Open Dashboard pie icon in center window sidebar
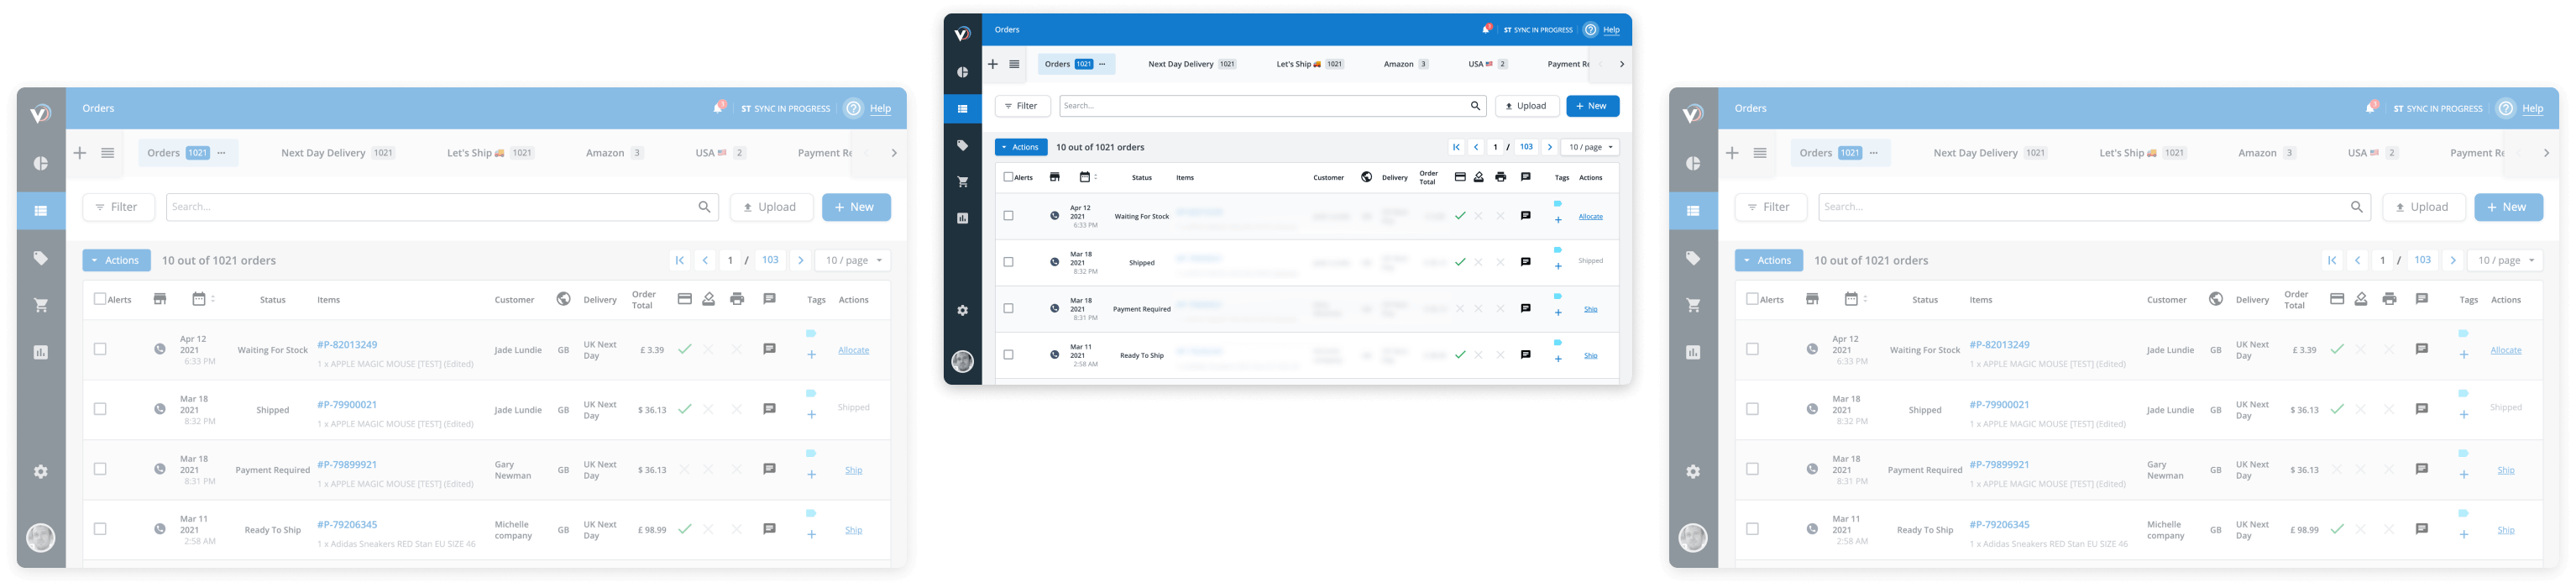Screen dimensions: 2576x588 962,72
